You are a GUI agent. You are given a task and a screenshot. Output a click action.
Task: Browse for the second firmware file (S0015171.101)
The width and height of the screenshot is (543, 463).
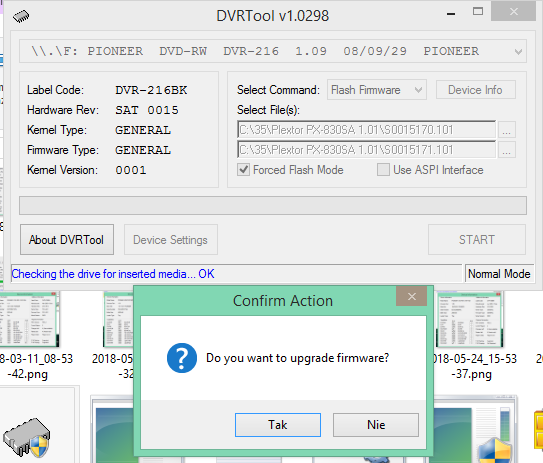507,150
